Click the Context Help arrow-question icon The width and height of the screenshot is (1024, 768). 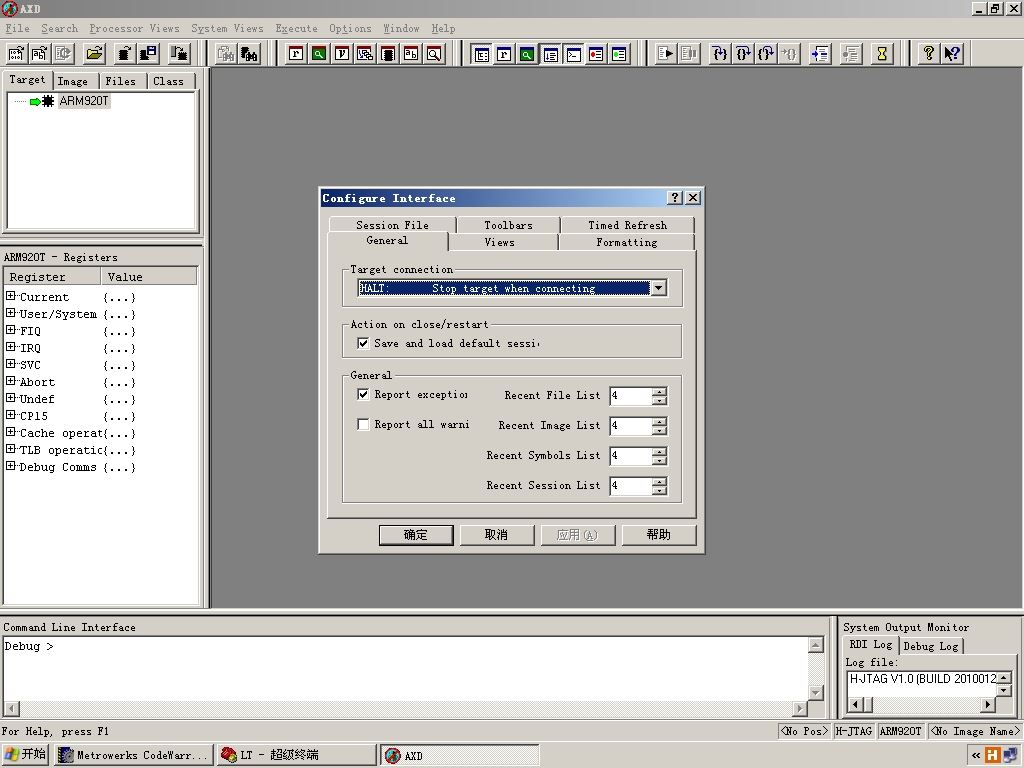point(952,54)
